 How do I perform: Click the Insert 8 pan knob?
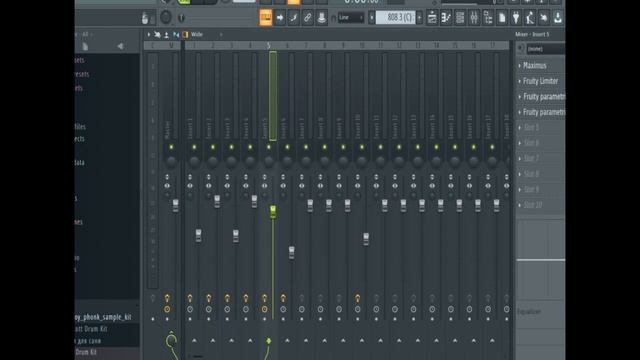tap(324, 162)
